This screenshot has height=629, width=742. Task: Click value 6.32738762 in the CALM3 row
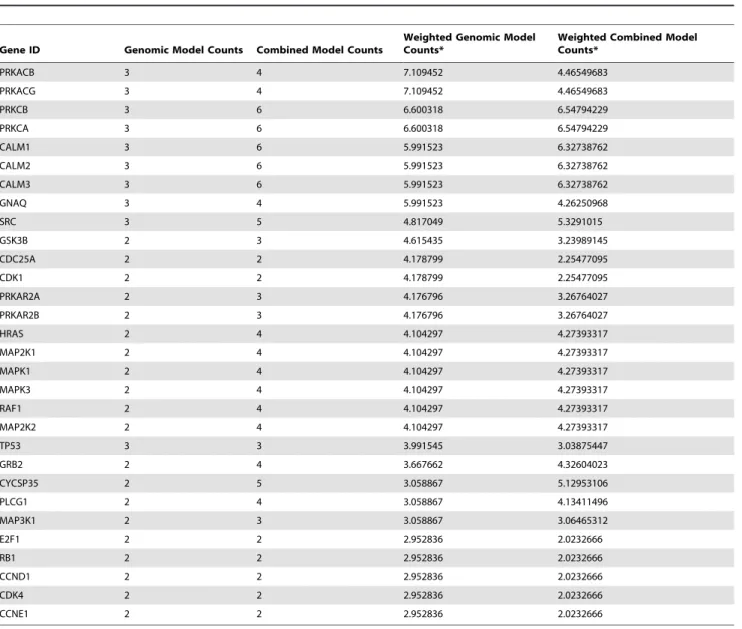point(583,185)
